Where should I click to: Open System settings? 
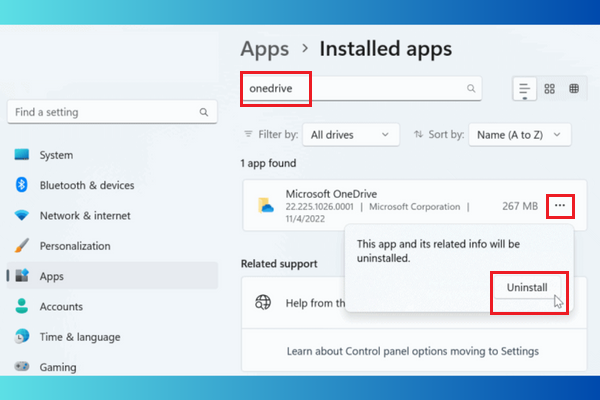pos(112,155)
